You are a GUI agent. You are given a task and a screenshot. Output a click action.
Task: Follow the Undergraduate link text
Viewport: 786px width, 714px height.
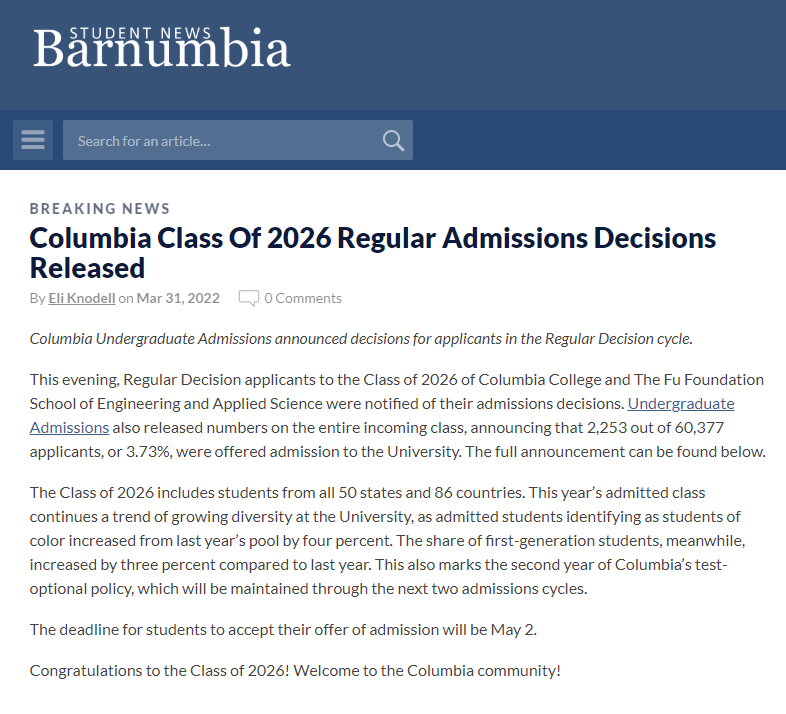pos(681,404)
